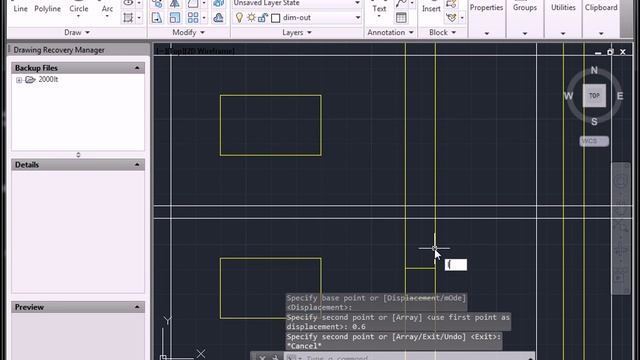Click the '*Cancel*' command history line
The height and width of the screenshot is (360, 640).
(x=304, y=346)
